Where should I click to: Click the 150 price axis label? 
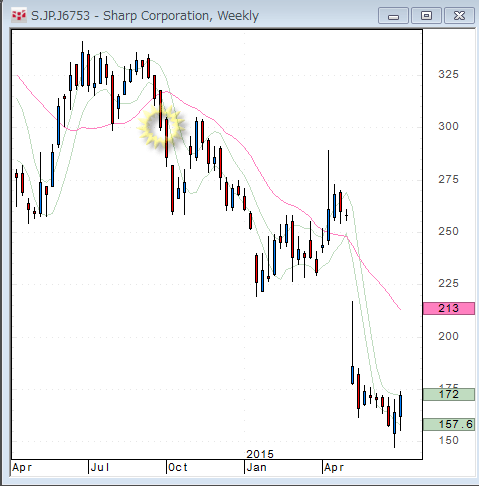coord(448,440)
